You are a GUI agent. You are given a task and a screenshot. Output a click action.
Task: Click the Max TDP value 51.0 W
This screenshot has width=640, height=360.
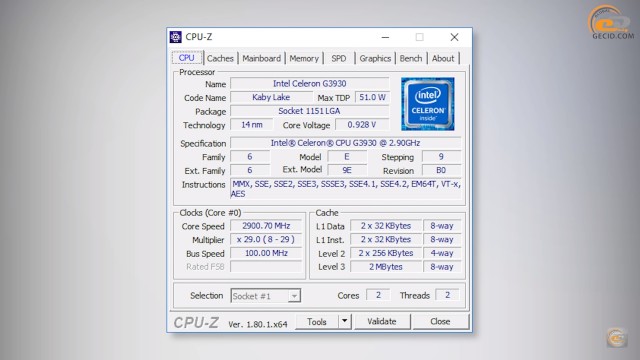point(372,97)
